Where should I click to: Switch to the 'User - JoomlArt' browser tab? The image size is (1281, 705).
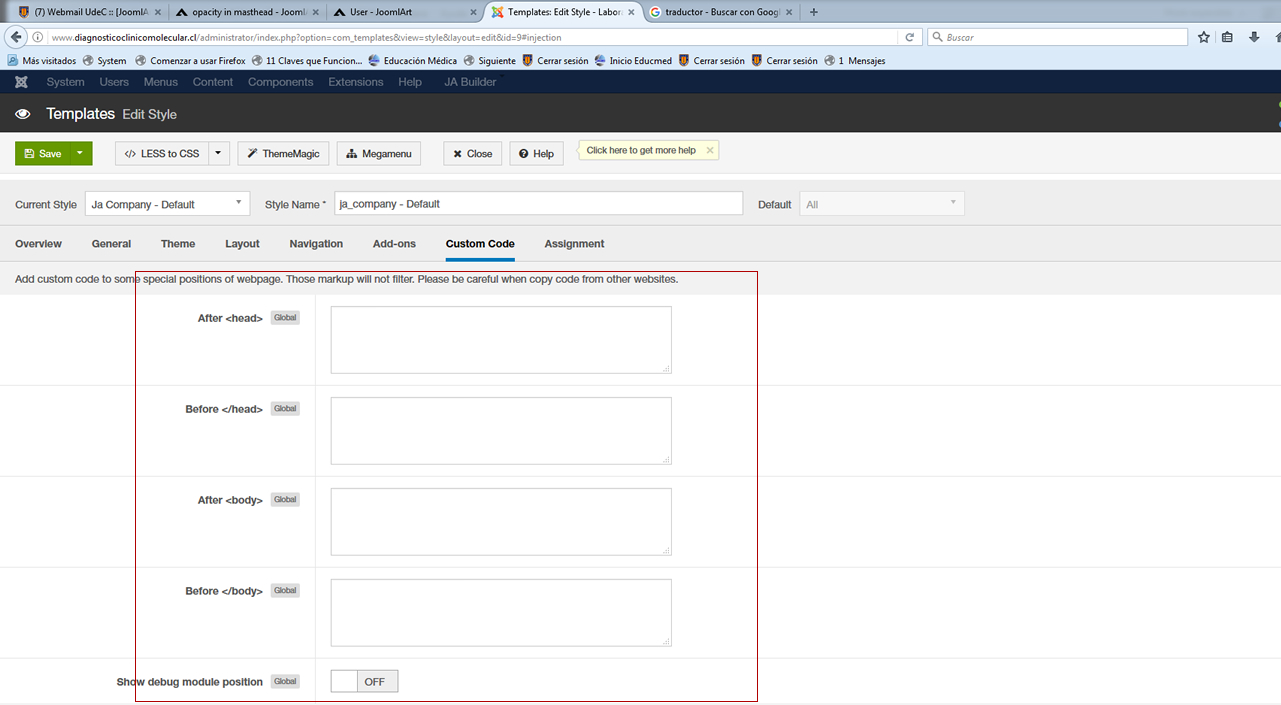(x=405, y=12)
